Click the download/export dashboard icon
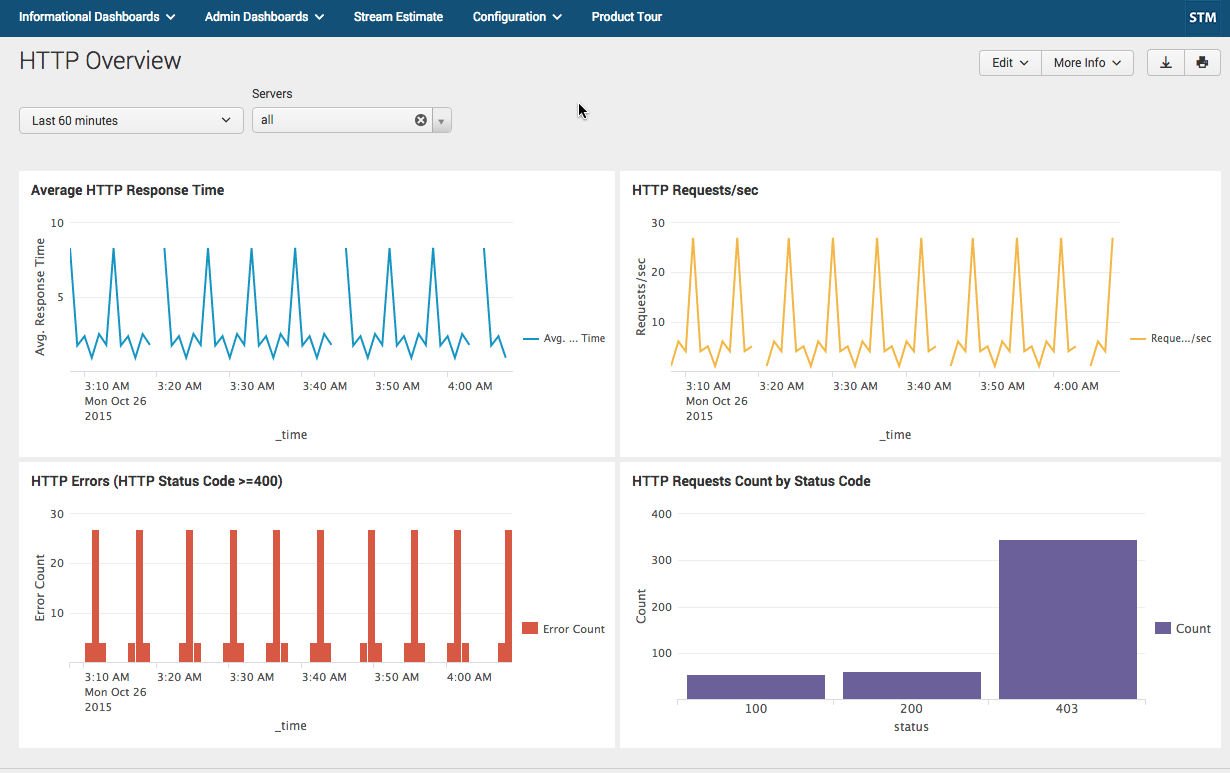The width and height of the screenshot is (1230, 773). [x=1166, y=63]
